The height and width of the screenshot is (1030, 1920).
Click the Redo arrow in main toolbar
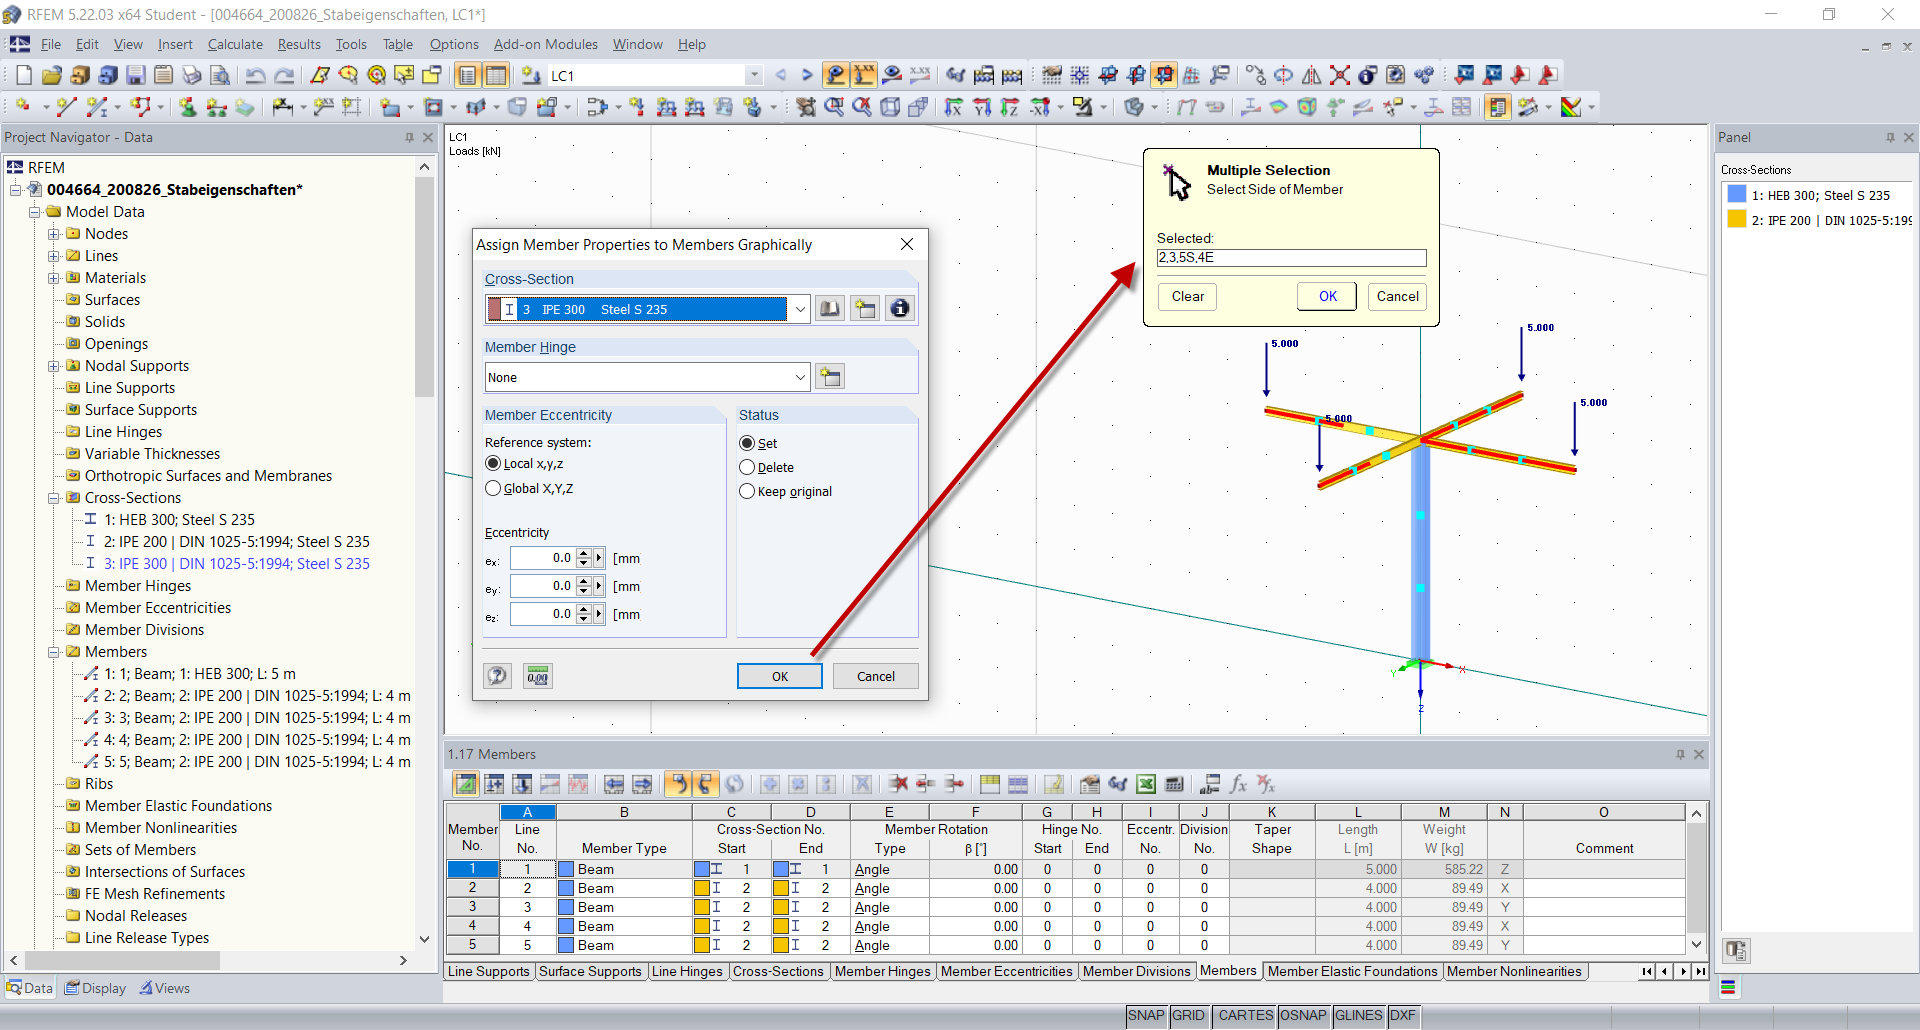click(x=284, y=75)
